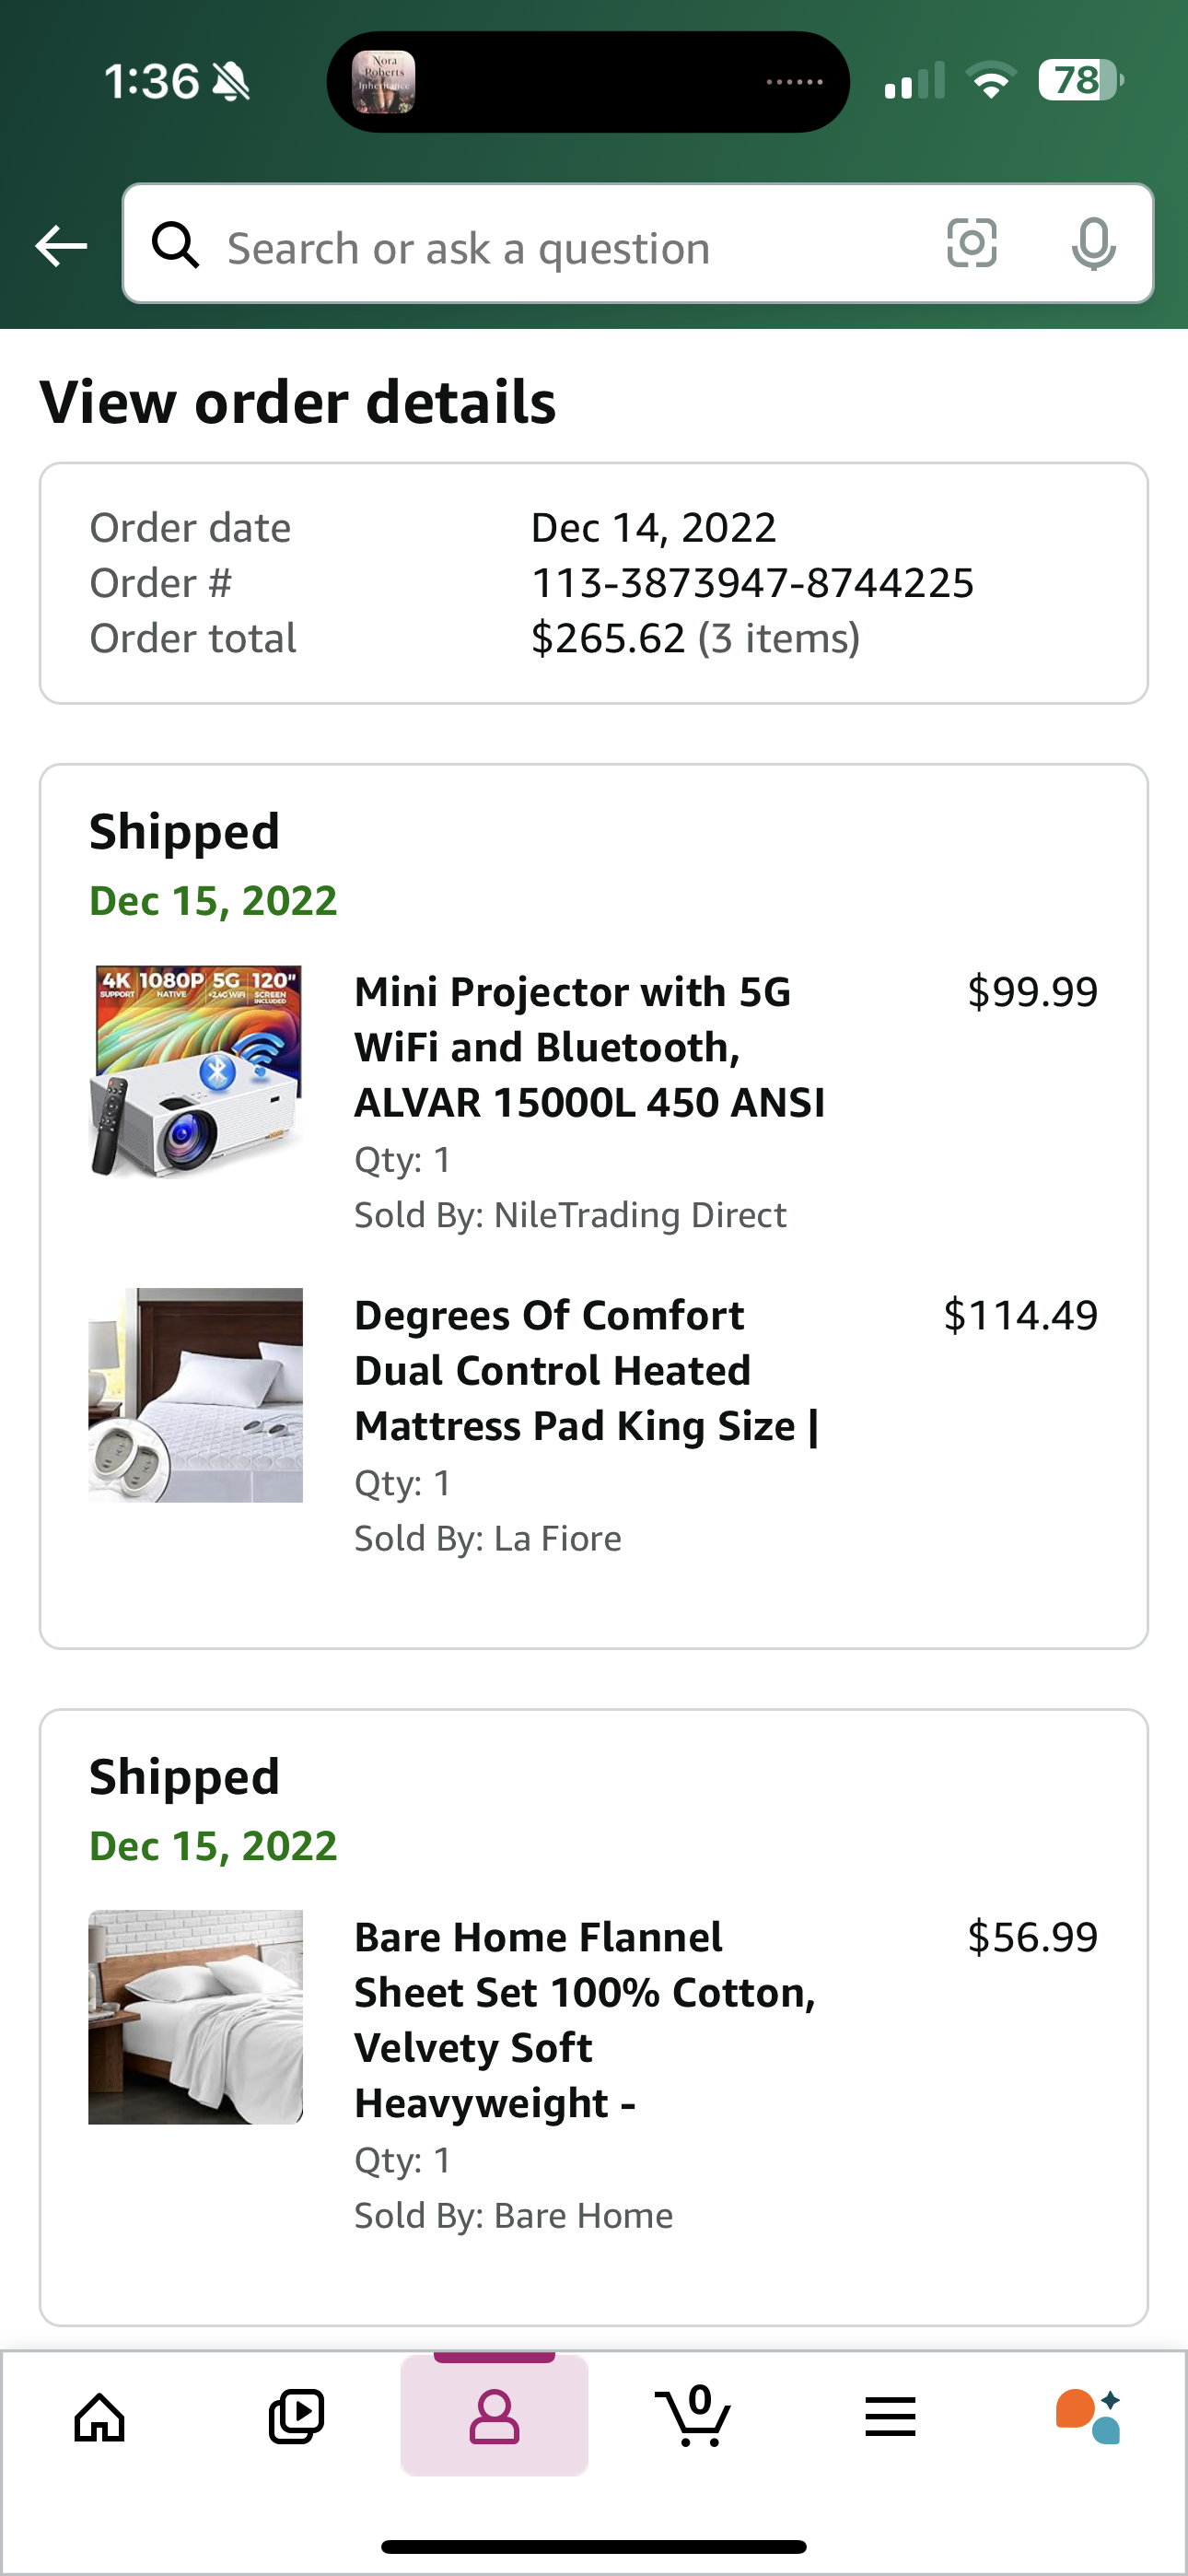The width and height of the screenshot is (1188, 2576).
Task: Open the profile account tab
Action: click(494, 2415)
